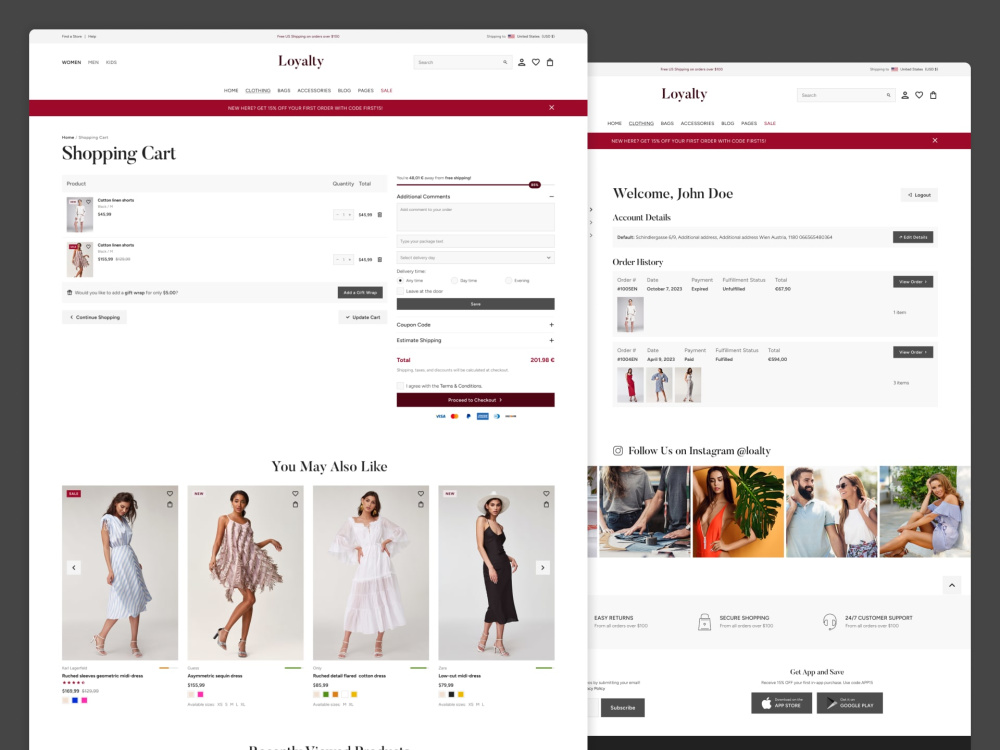Click search magnifier in Shopping Cart page header

pyautogui.click(x=505, y=62)
